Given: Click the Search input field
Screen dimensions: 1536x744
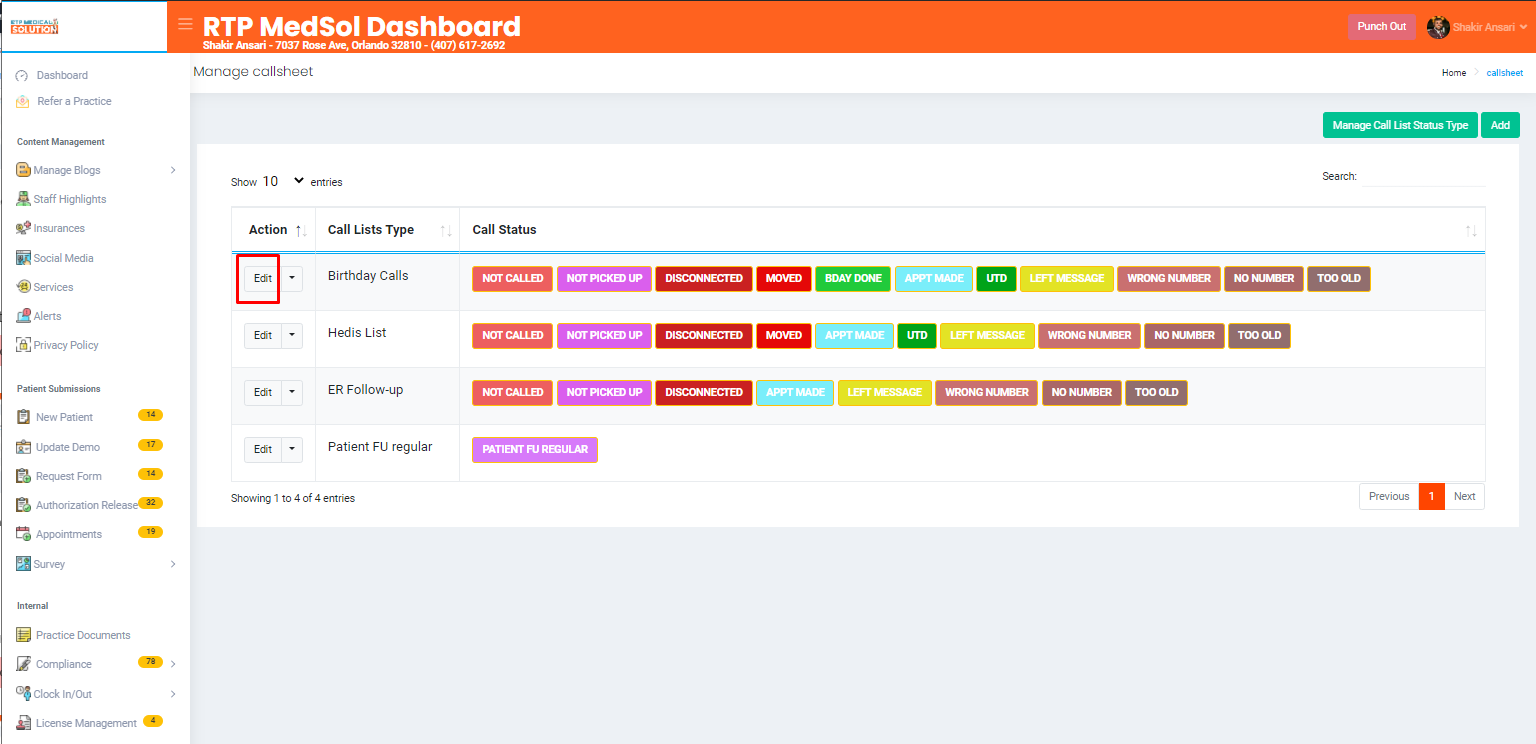Looking at the screenshot, I should [1423, 176].
